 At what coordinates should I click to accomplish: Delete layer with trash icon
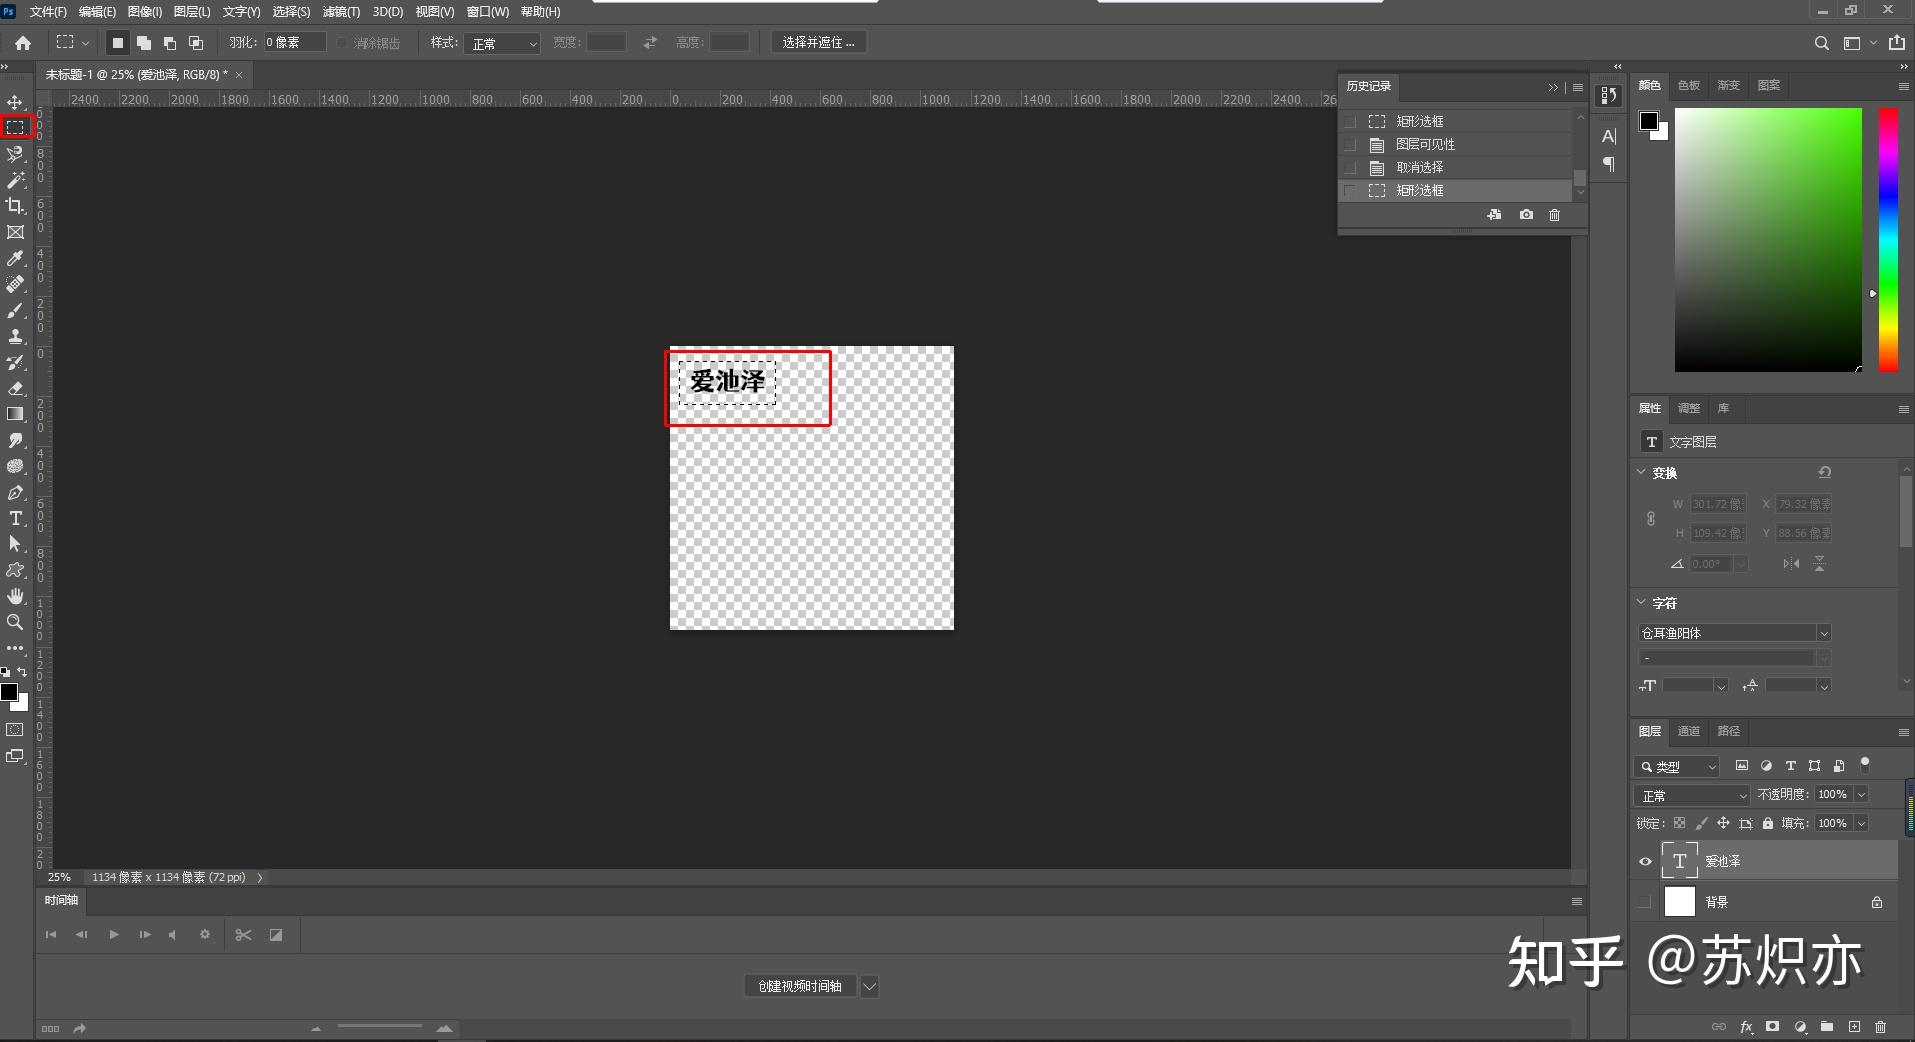(x=1880, y=1027)
